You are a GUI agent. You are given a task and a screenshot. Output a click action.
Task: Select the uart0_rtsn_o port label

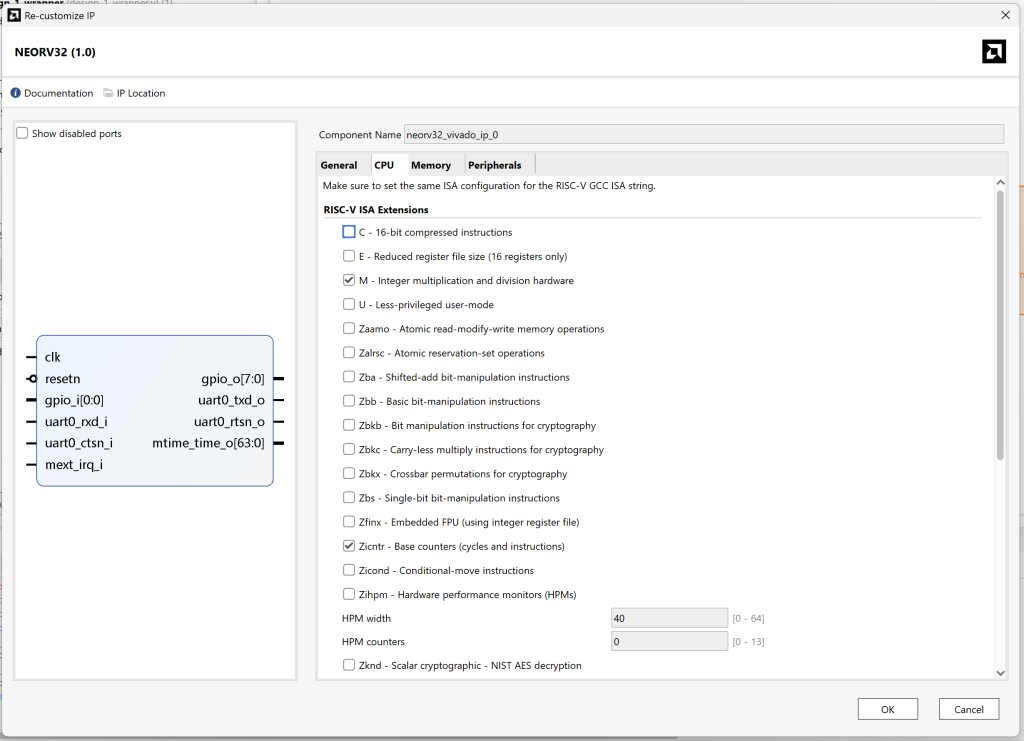click(x=229, y=422)
